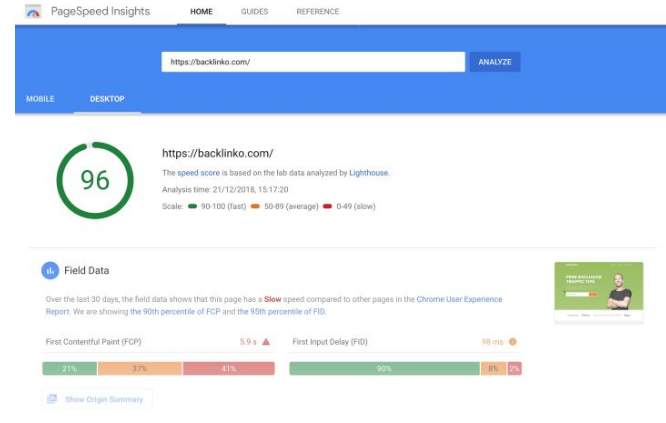Click the red 41% FCP bar segment
This screenshot has width=666, height=423.
229,368
